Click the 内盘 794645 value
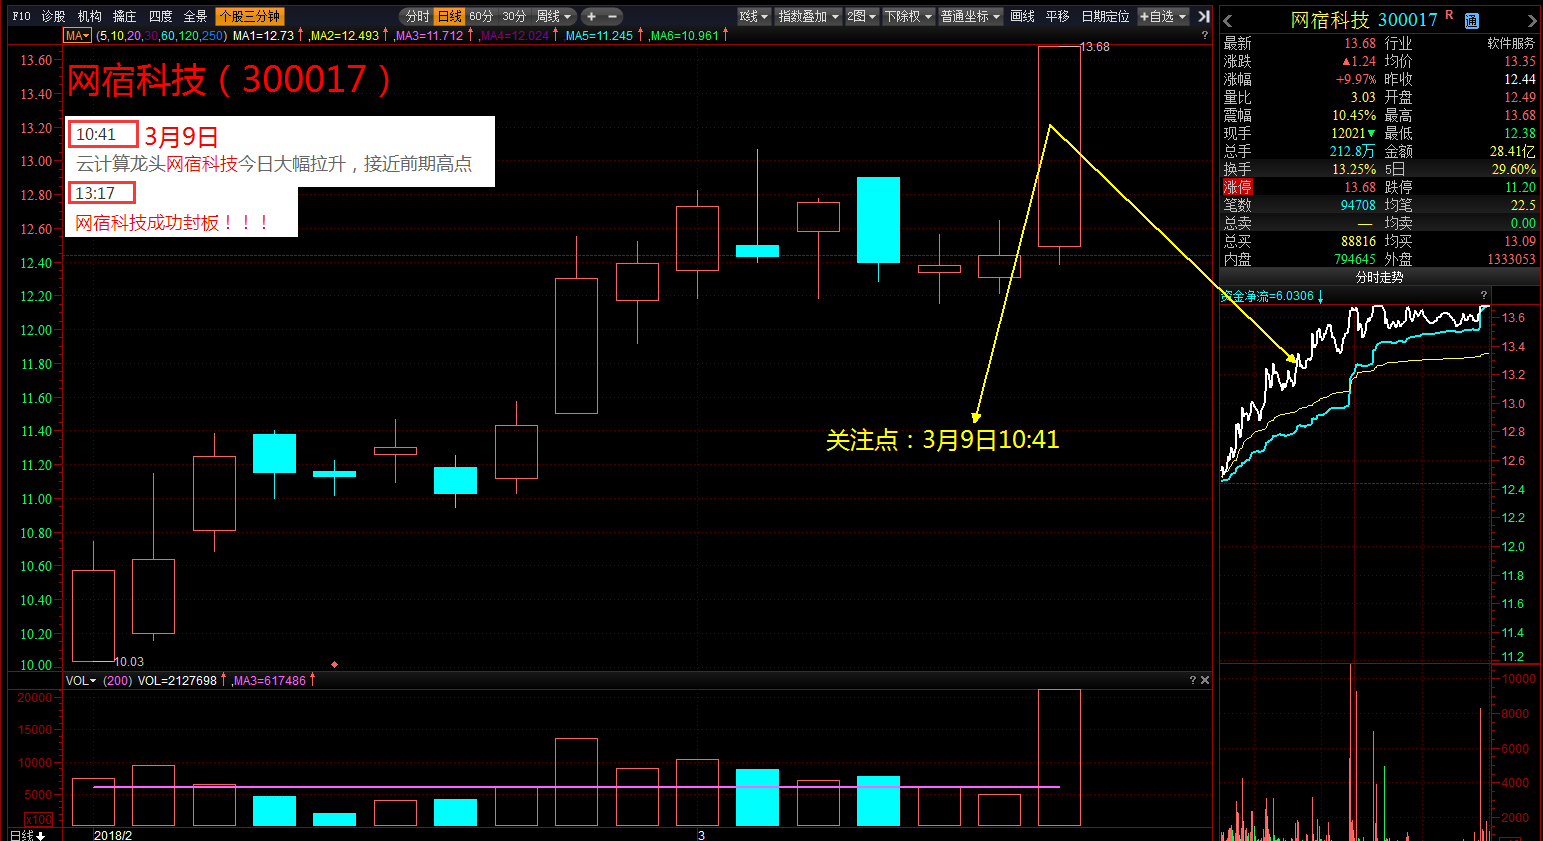The height and width of the screenshot is (841, 1543). [1354, 259]
